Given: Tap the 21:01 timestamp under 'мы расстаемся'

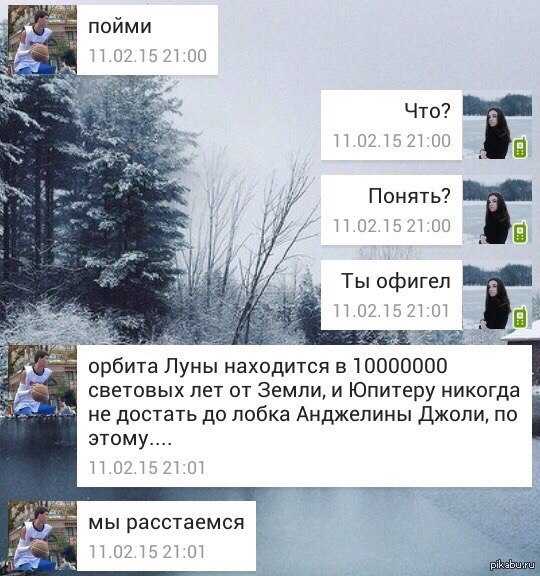Looking at the screenshot, I should coord(147,552).
